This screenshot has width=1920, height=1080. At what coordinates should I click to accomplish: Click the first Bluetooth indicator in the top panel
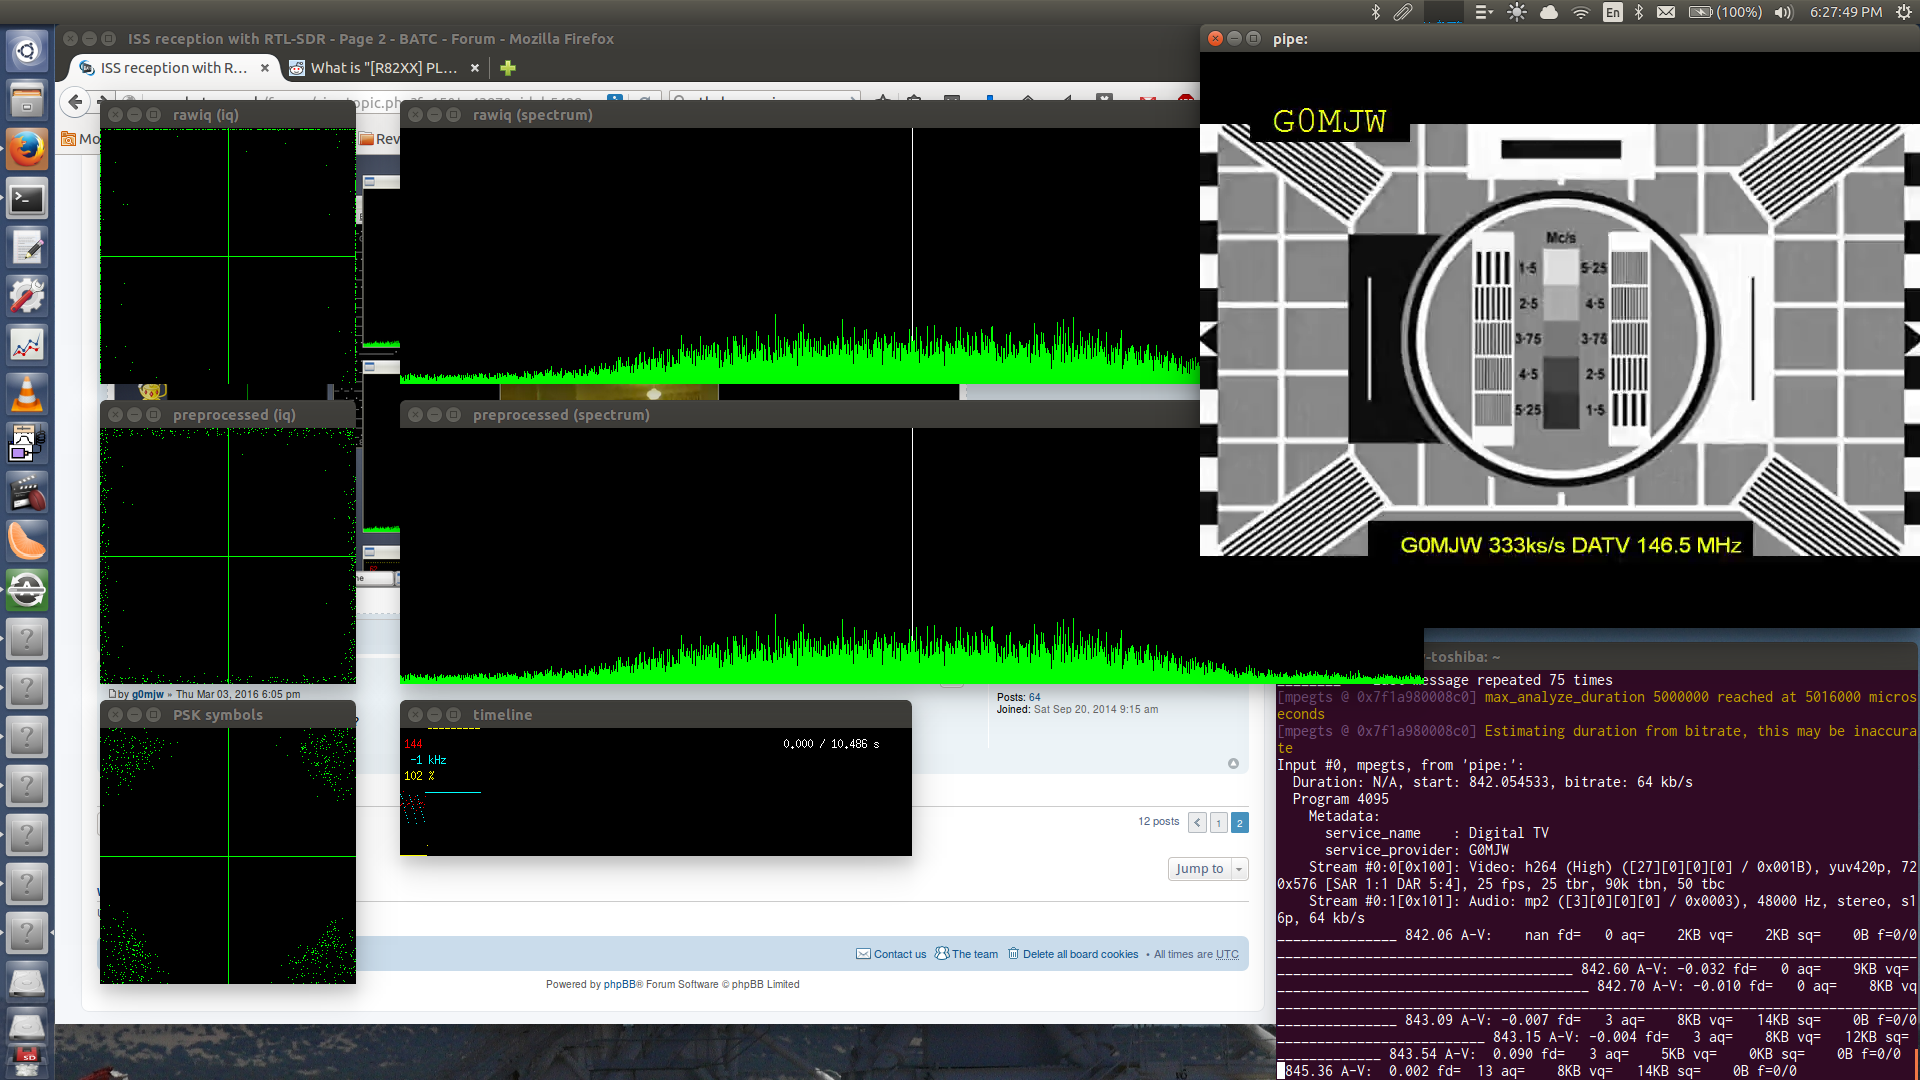point(1375,12)
